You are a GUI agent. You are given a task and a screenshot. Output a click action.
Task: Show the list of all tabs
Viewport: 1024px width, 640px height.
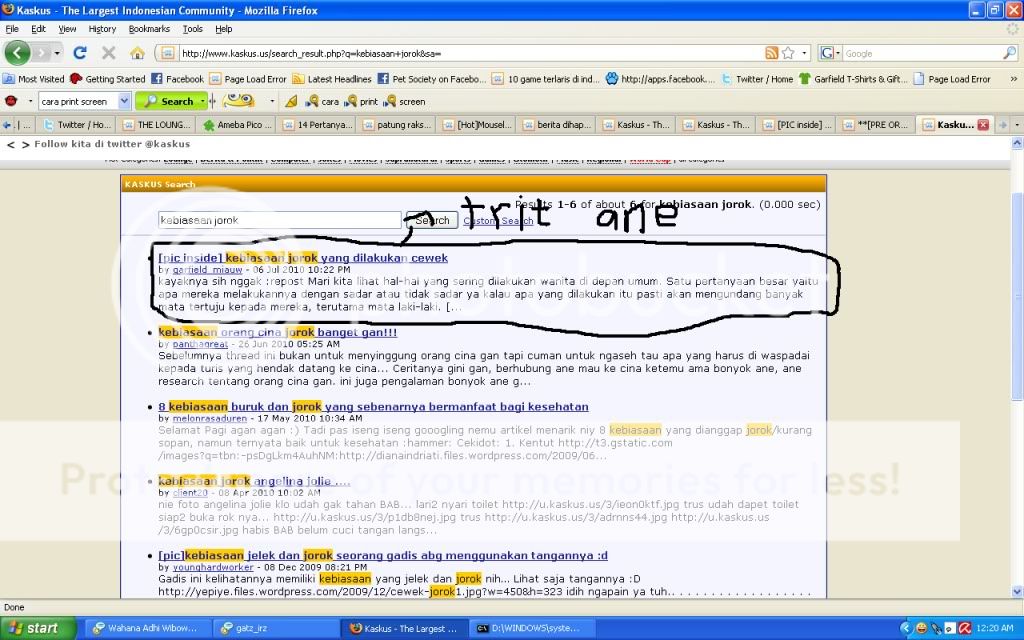pyautogui.click(x=1017, y=125)
